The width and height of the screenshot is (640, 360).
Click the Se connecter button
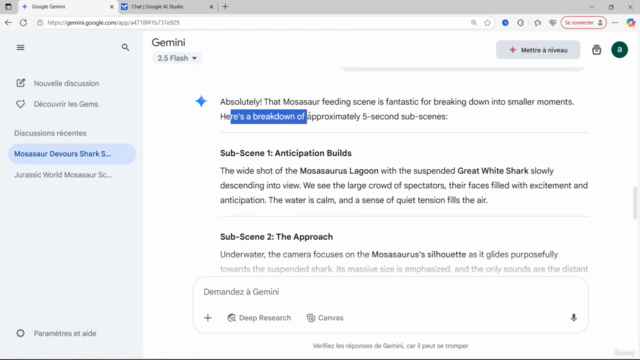[x=583, y=23]
